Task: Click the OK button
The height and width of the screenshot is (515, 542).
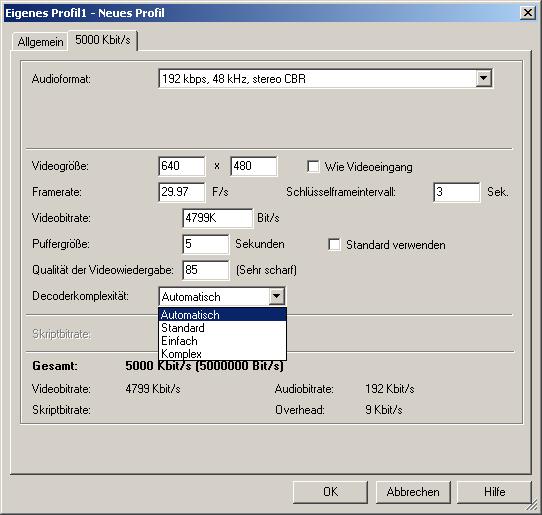Action: pyautogui.click(x=330, y=491)
